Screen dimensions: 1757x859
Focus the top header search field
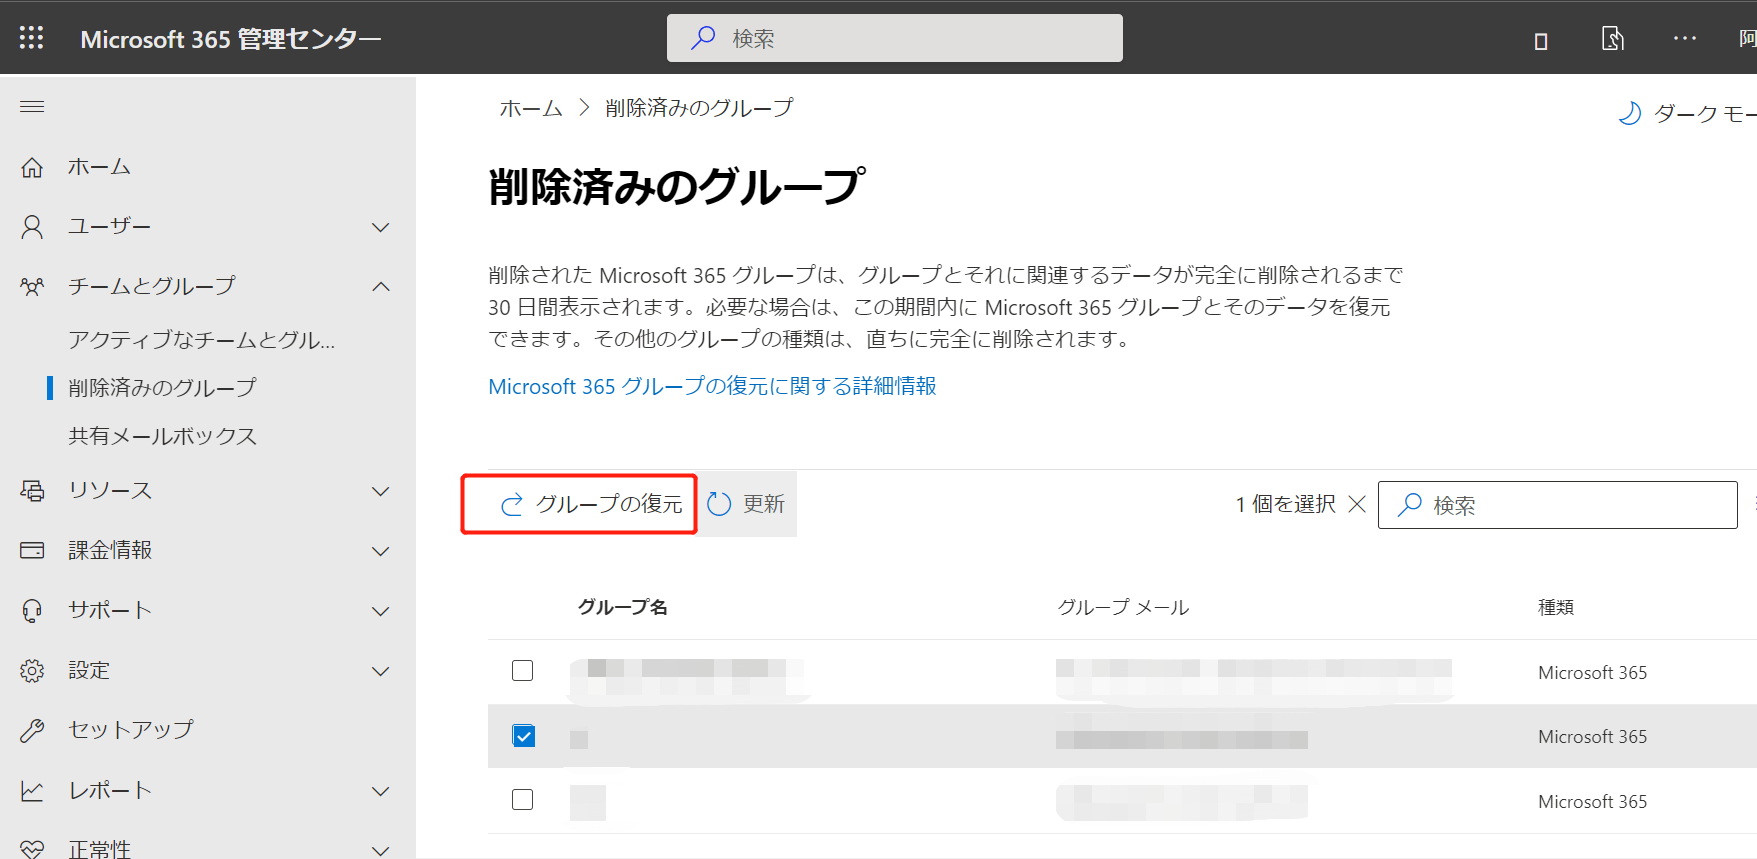(895, 38)
